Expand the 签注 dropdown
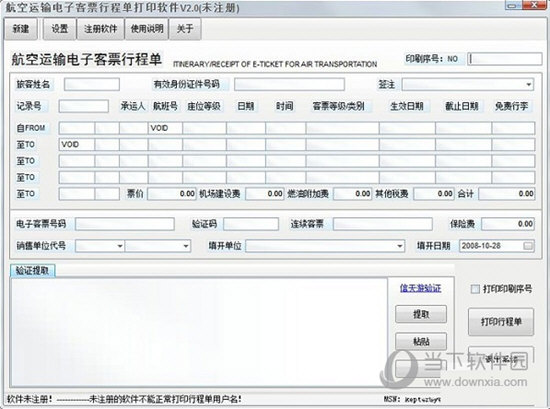 pyautogui.click(x=528, y=84)
